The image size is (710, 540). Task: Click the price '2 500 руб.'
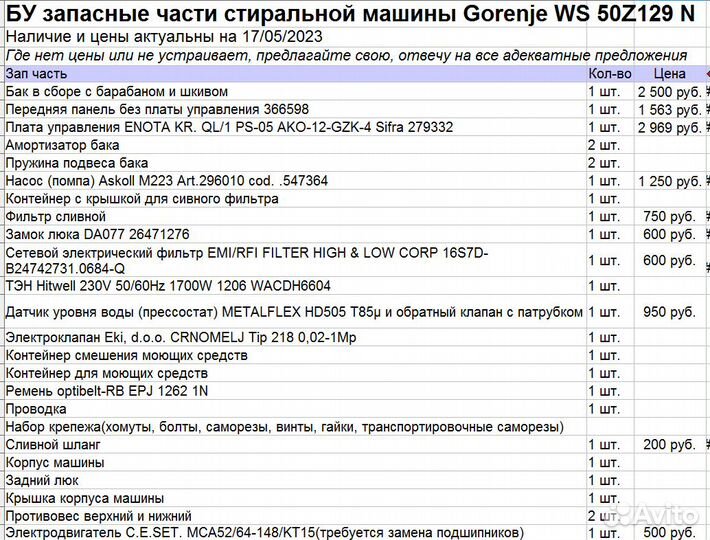(669, 92)
